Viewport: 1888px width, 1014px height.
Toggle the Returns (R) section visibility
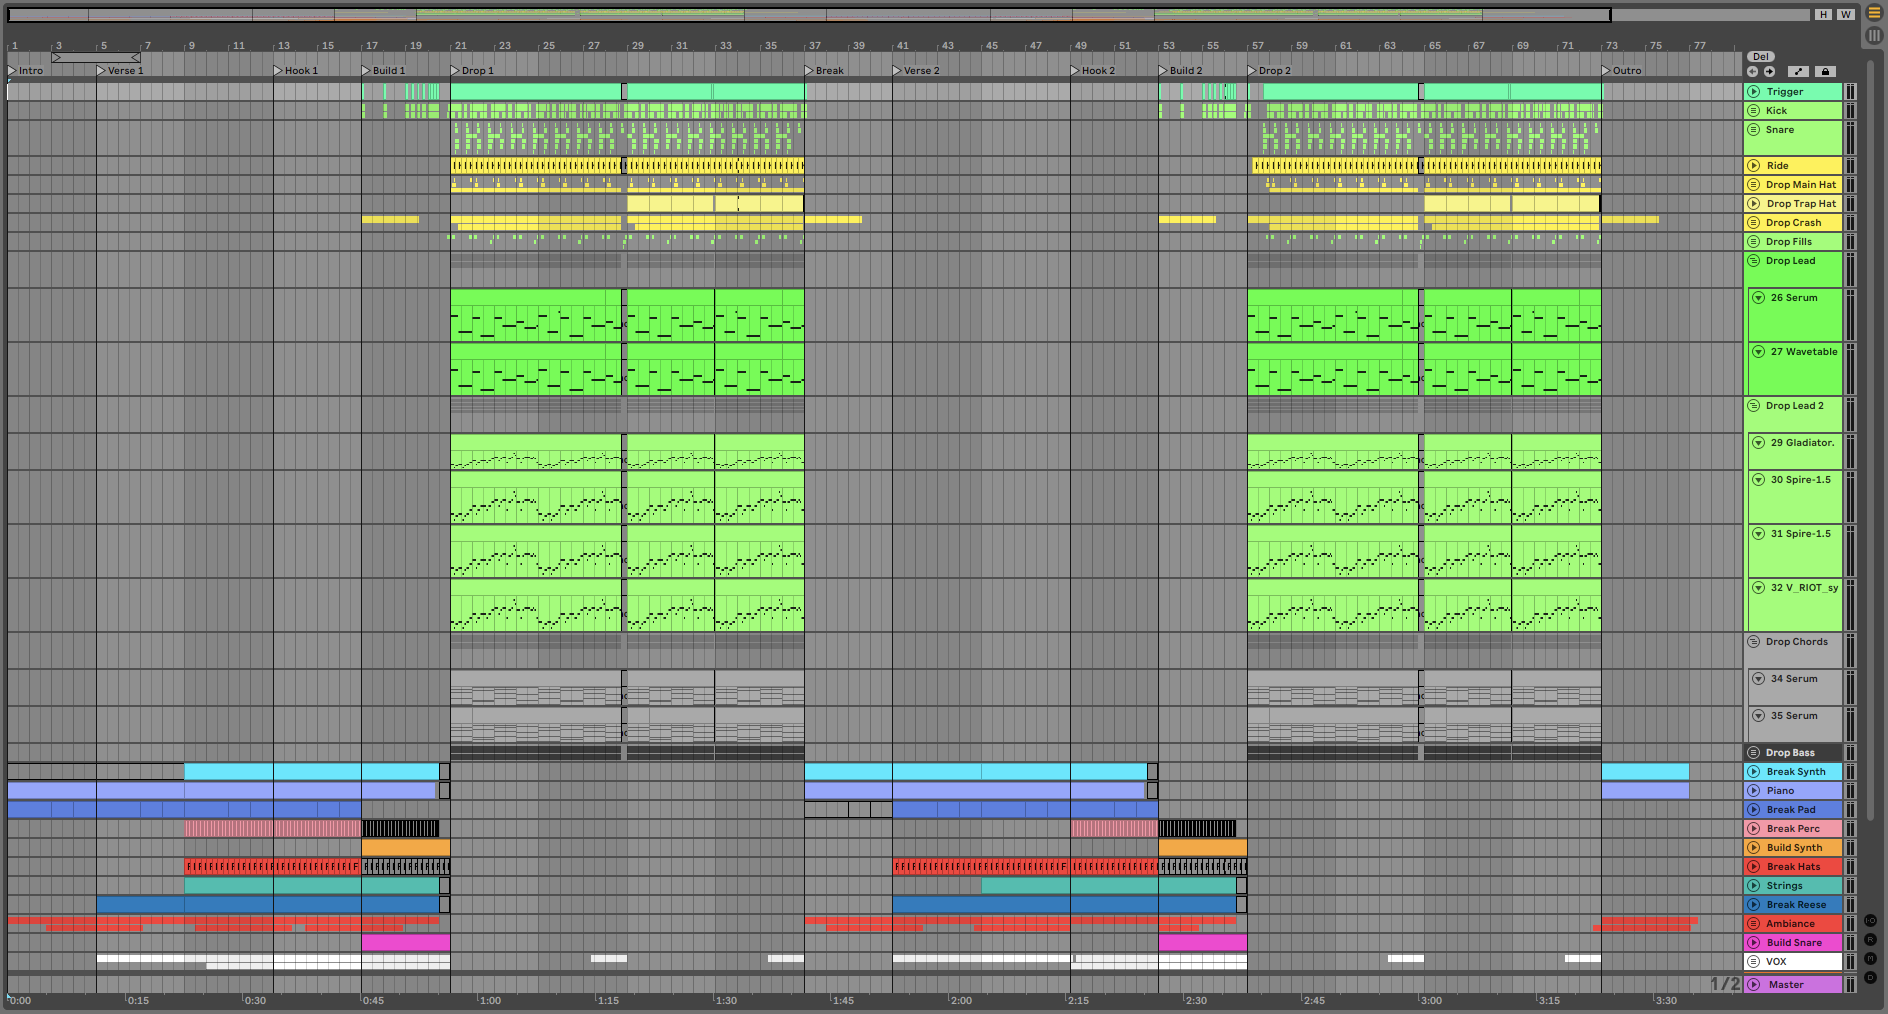[x=1870, y=940]
